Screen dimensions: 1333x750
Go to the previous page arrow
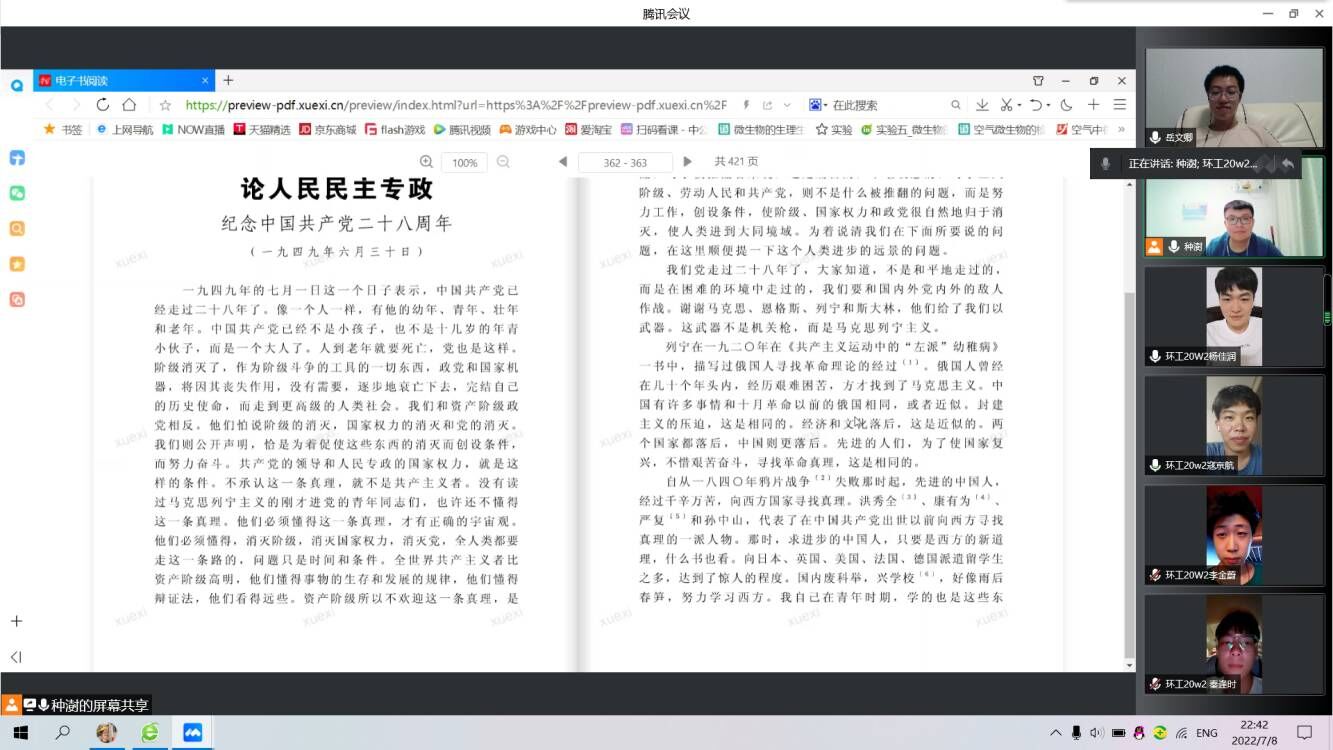[563, 162]
